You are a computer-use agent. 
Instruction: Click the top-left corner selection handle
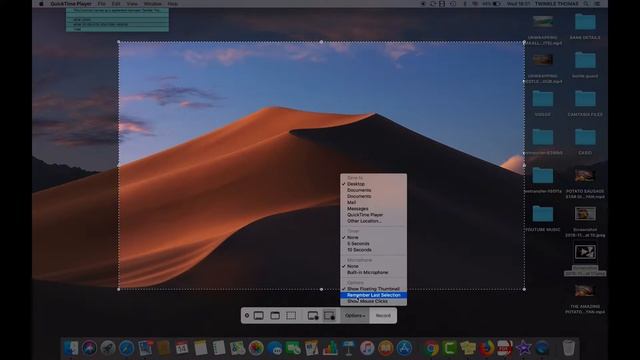coord(119,42)
